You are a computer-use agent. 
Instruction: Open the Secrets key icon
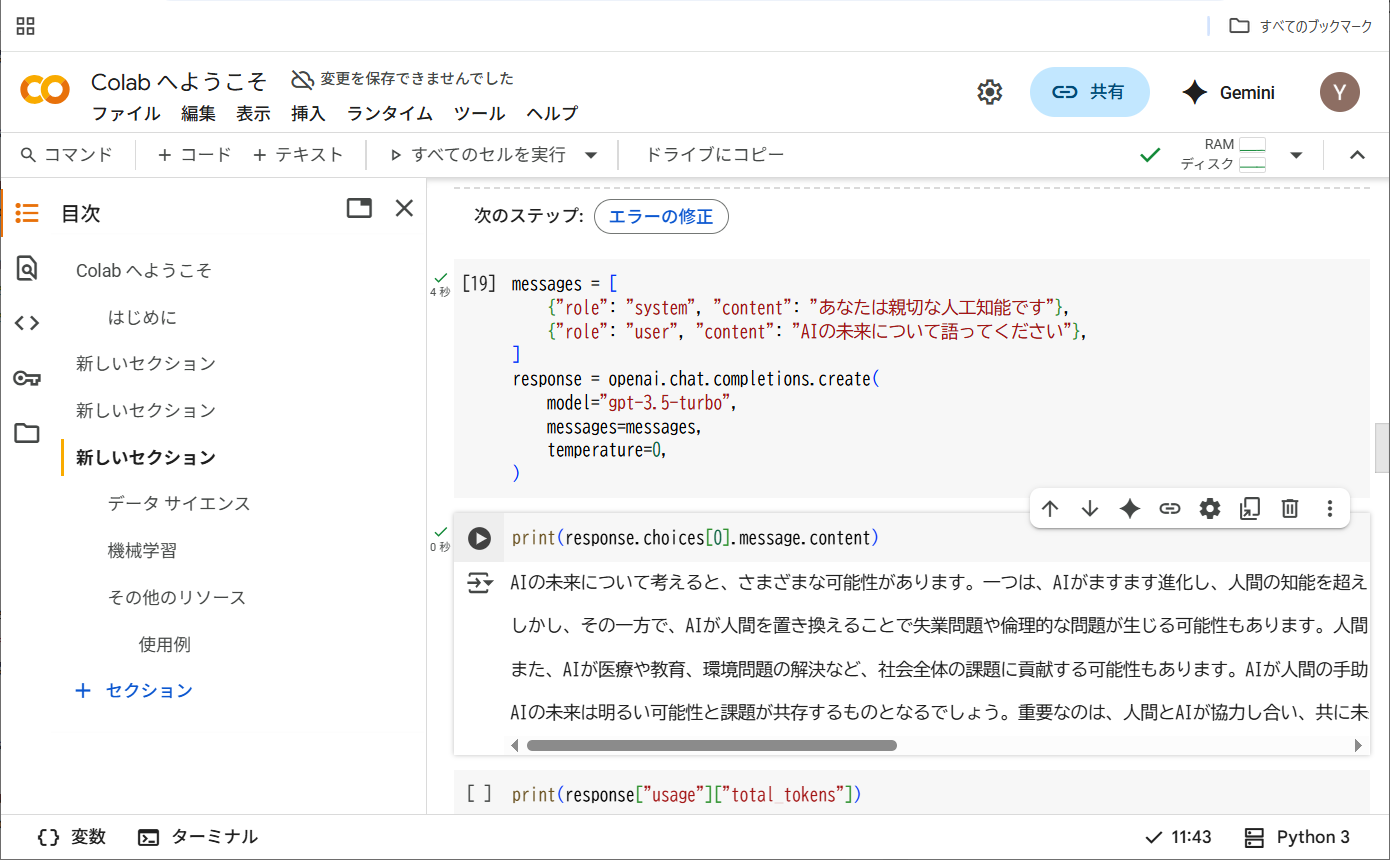click(27, 378)
